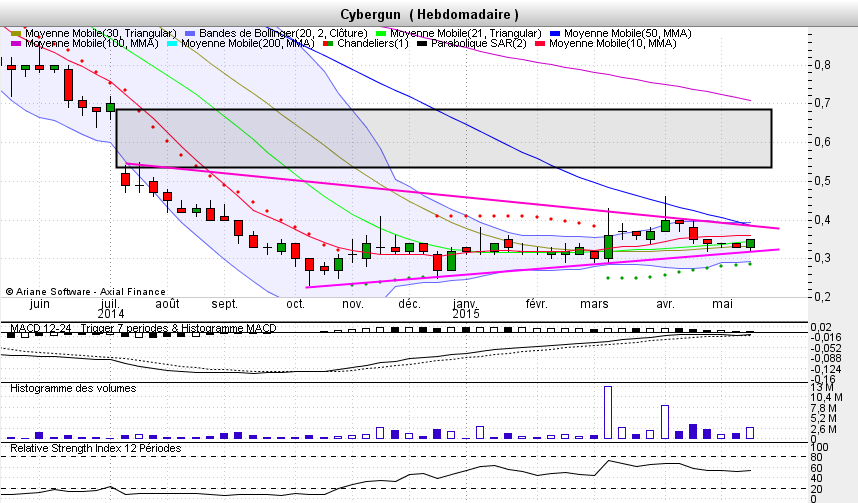This screenshot has height=503, width=858.
Task: Click the févr. month label
Action: [536, 304]
